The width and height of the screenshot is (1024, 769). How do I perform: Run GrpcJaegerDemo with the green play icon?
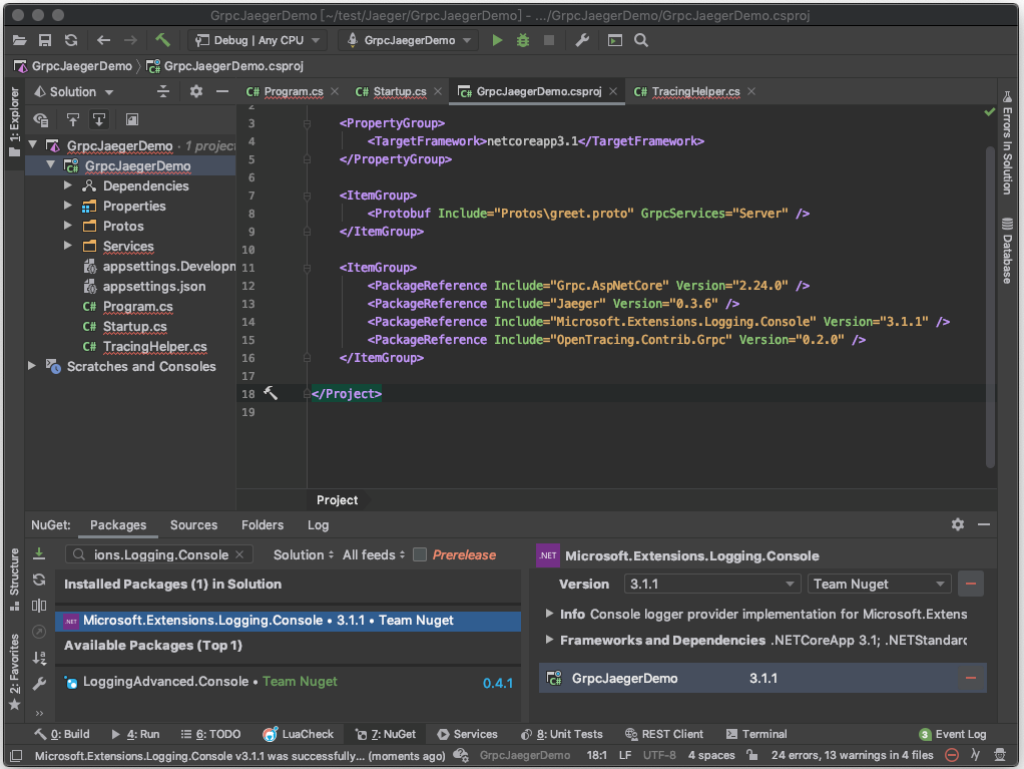pyautogui.click(x=497, y=40)
